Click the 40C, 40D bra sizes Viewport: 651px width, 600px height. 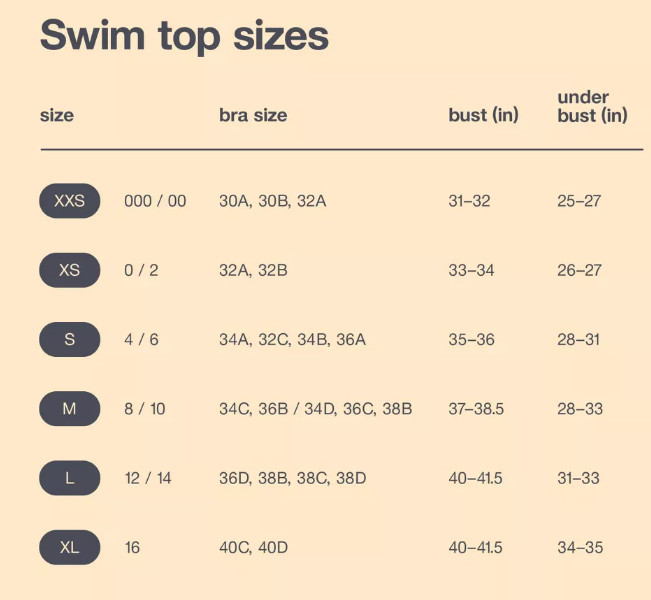pyautogui.click(x=253, y=548)
